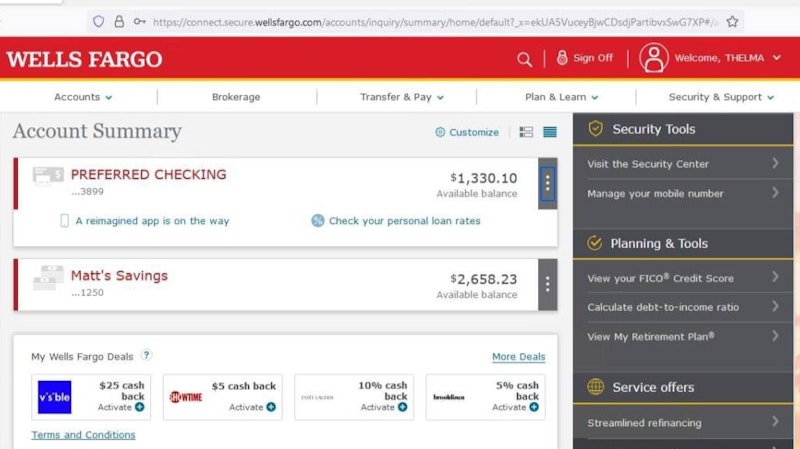
Task: Open the More Deals link
Action: pos(518,357)
